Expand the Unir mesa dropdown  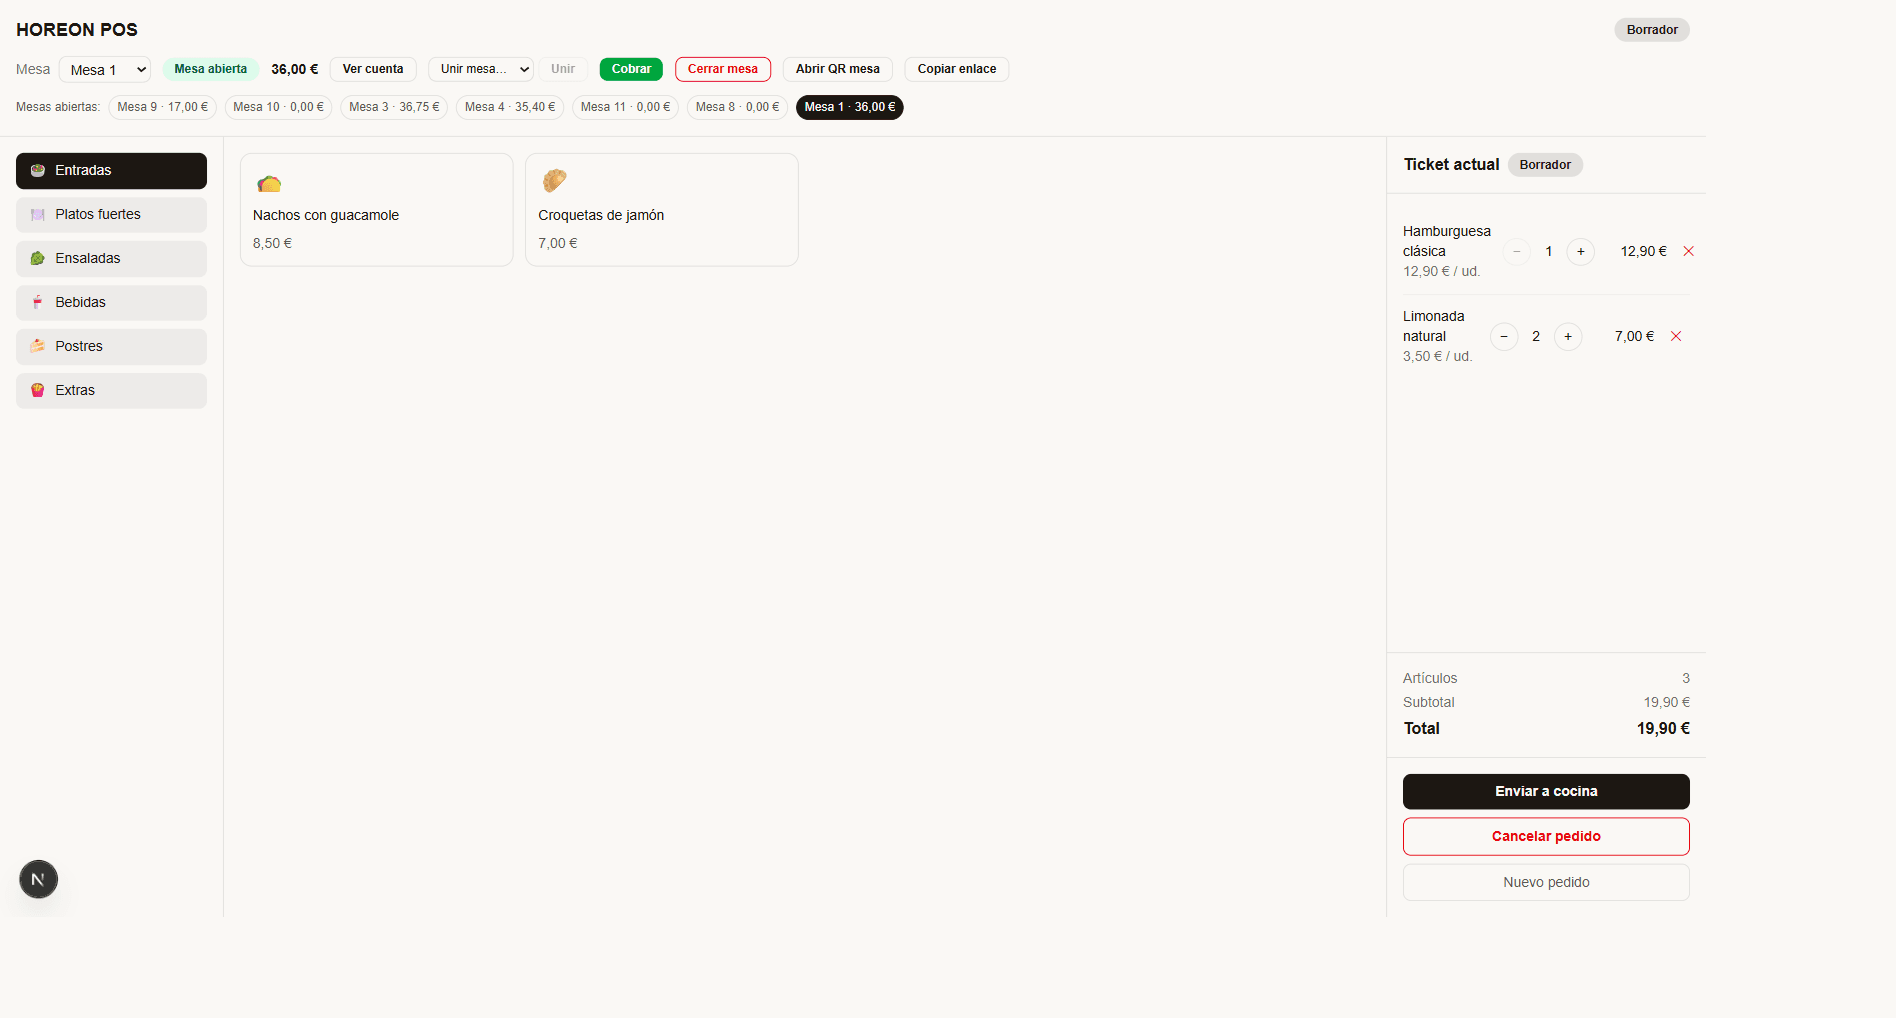pos(481,69)
